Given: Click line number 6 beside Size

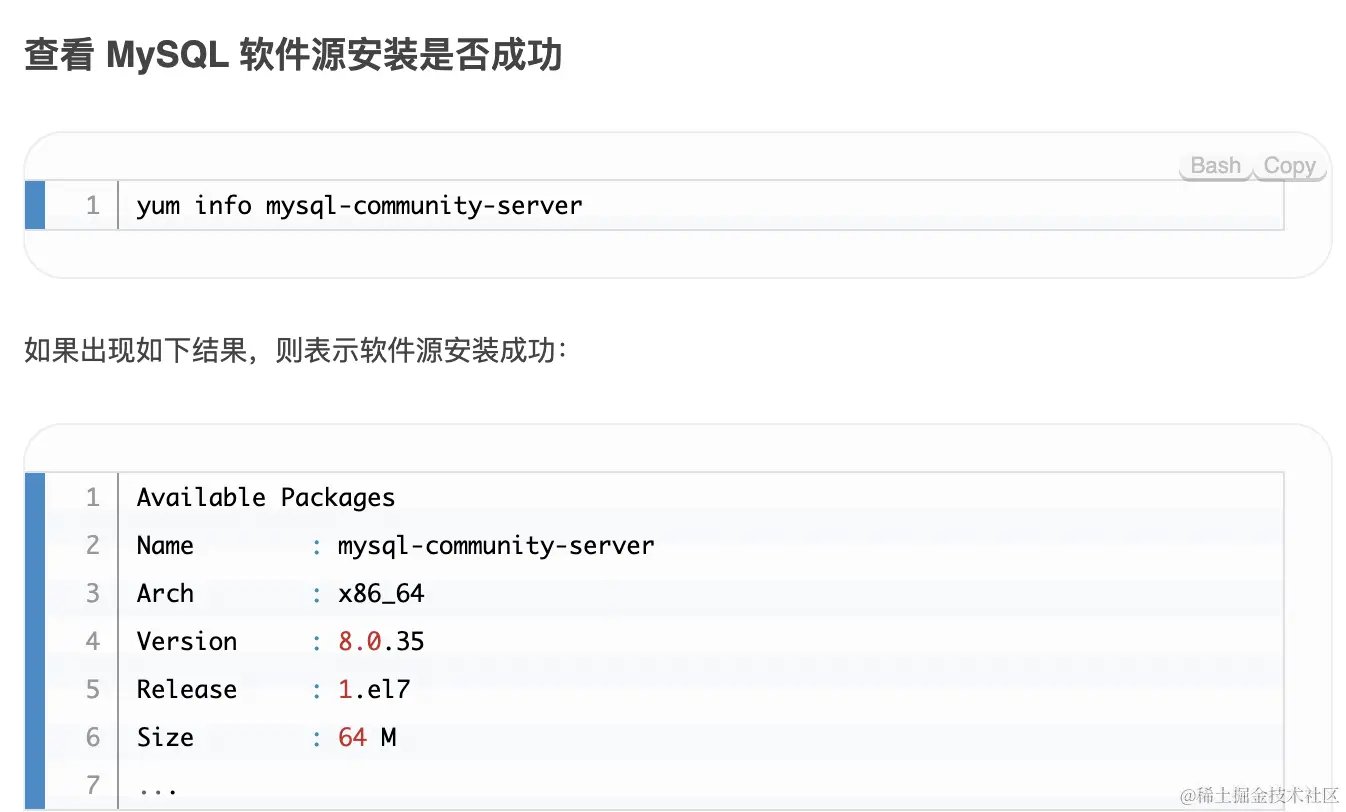Looking at the screenshot, I should click(93, 738).
